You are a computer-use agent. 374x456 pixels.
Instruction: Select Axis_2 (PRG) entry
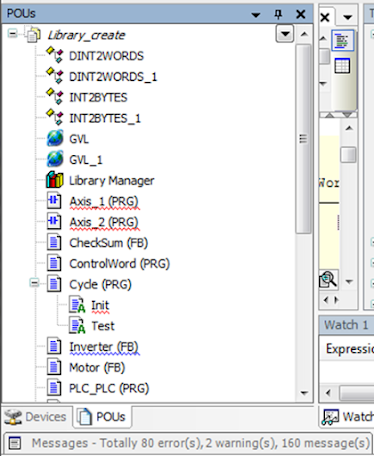tap(104, 222)
